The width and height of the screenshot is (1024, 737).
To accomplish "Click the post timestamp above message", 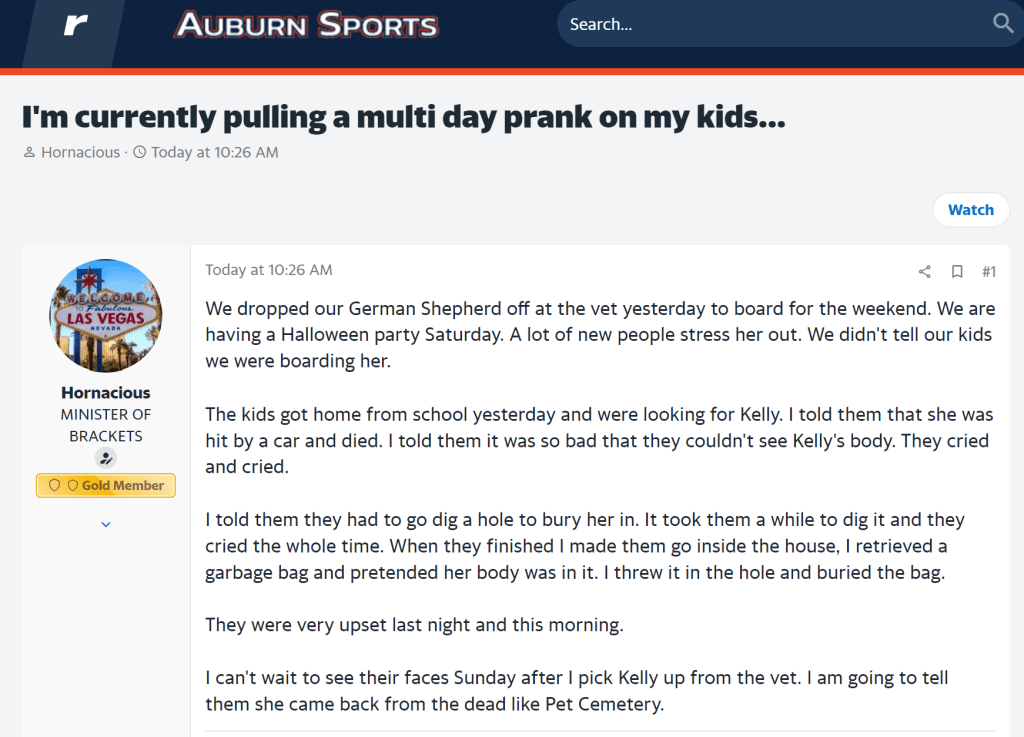I will pos(269,270).
